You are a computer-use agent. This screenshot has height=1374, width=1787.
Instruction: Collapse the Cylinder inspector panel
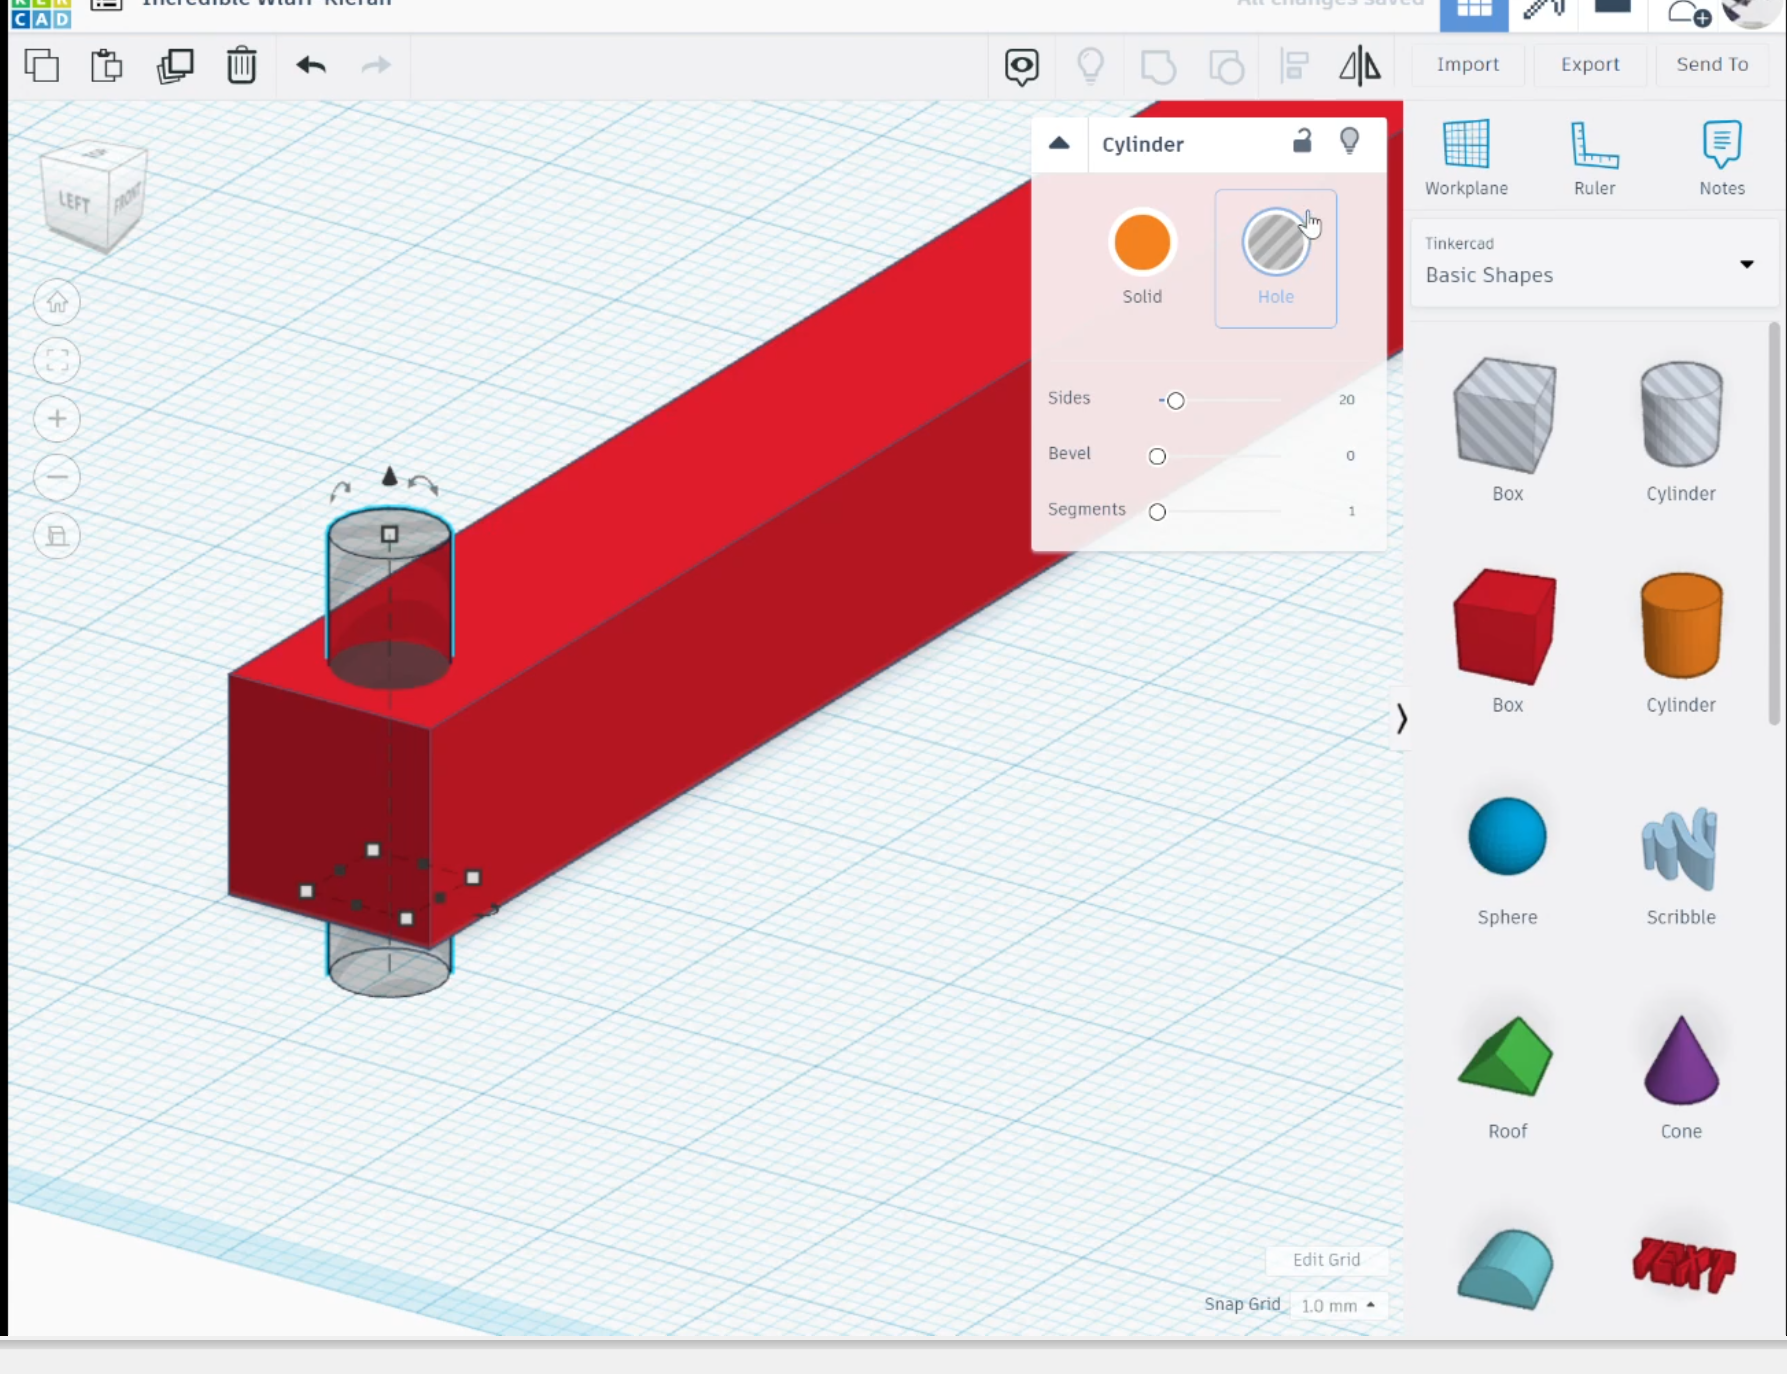coord(1059,144)
